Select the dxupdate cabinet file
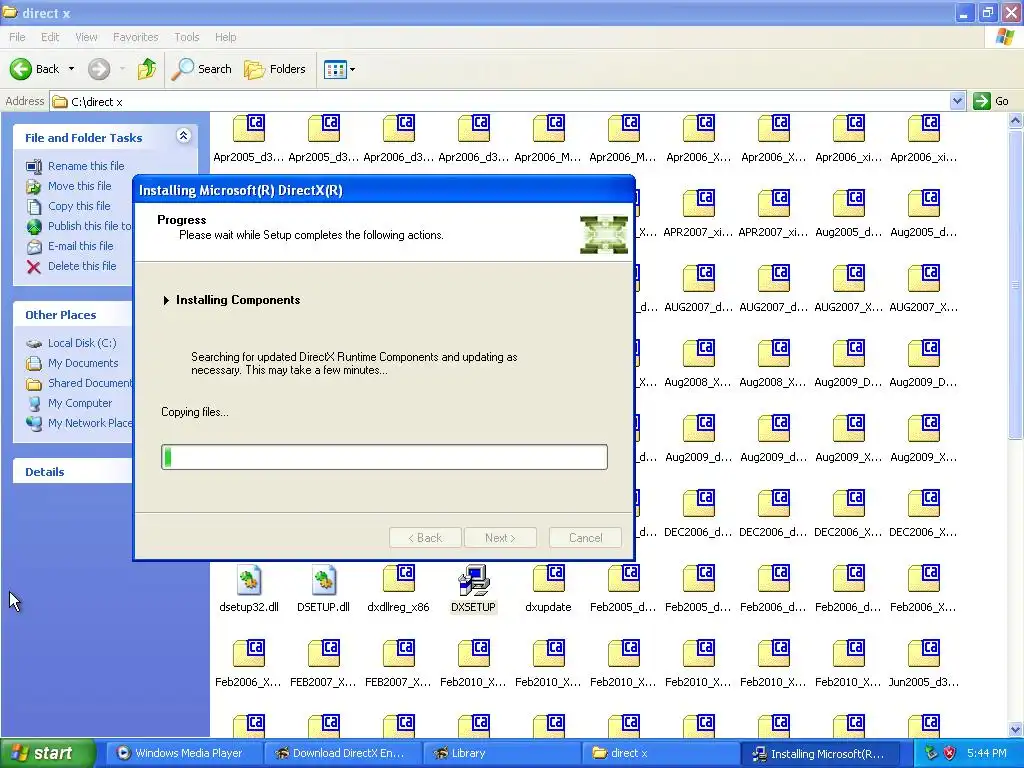 pyautogui.click(x=549, y=580)
